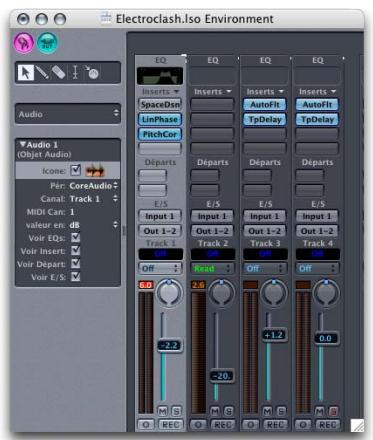Arm Track 3 with the REC button
This screenshot has width=373, height=440.
275,425
